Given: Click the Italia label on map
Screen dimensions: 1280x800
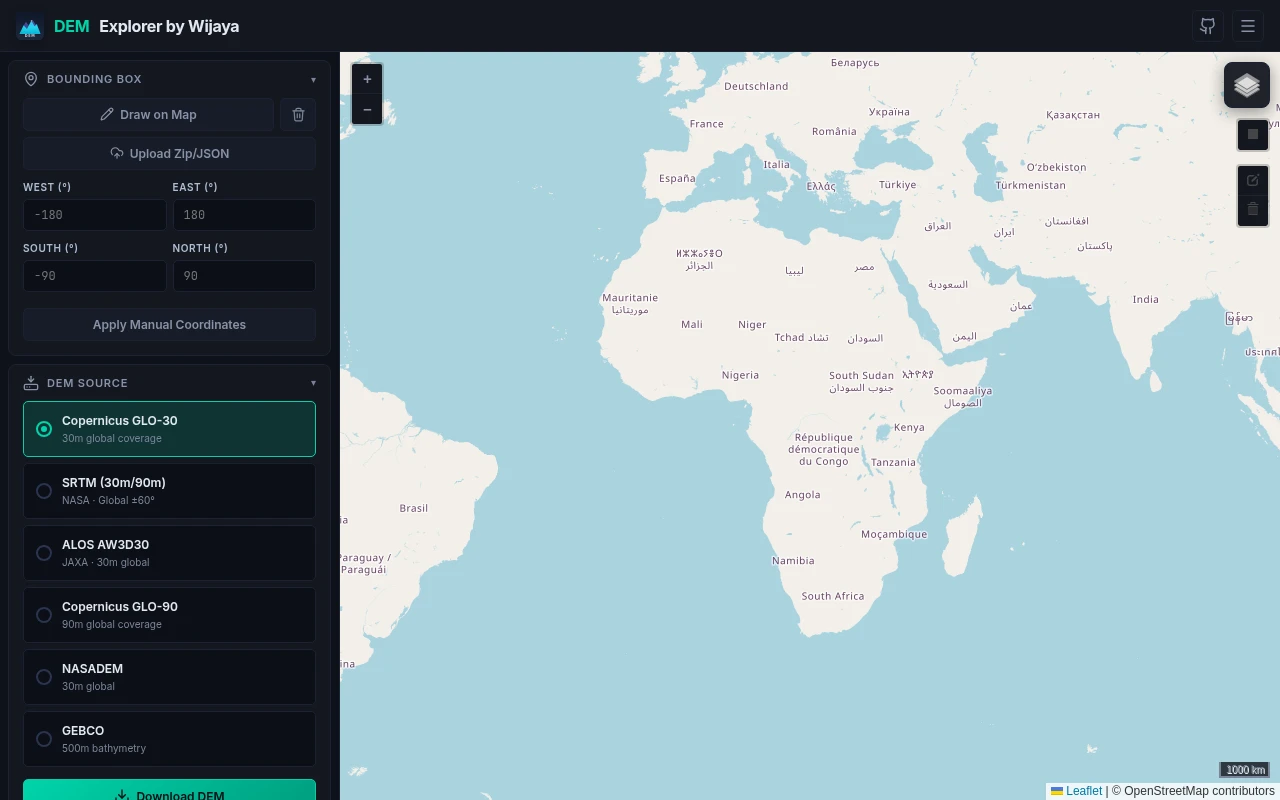Looking at the screenshot, I should tap(776, 165).
